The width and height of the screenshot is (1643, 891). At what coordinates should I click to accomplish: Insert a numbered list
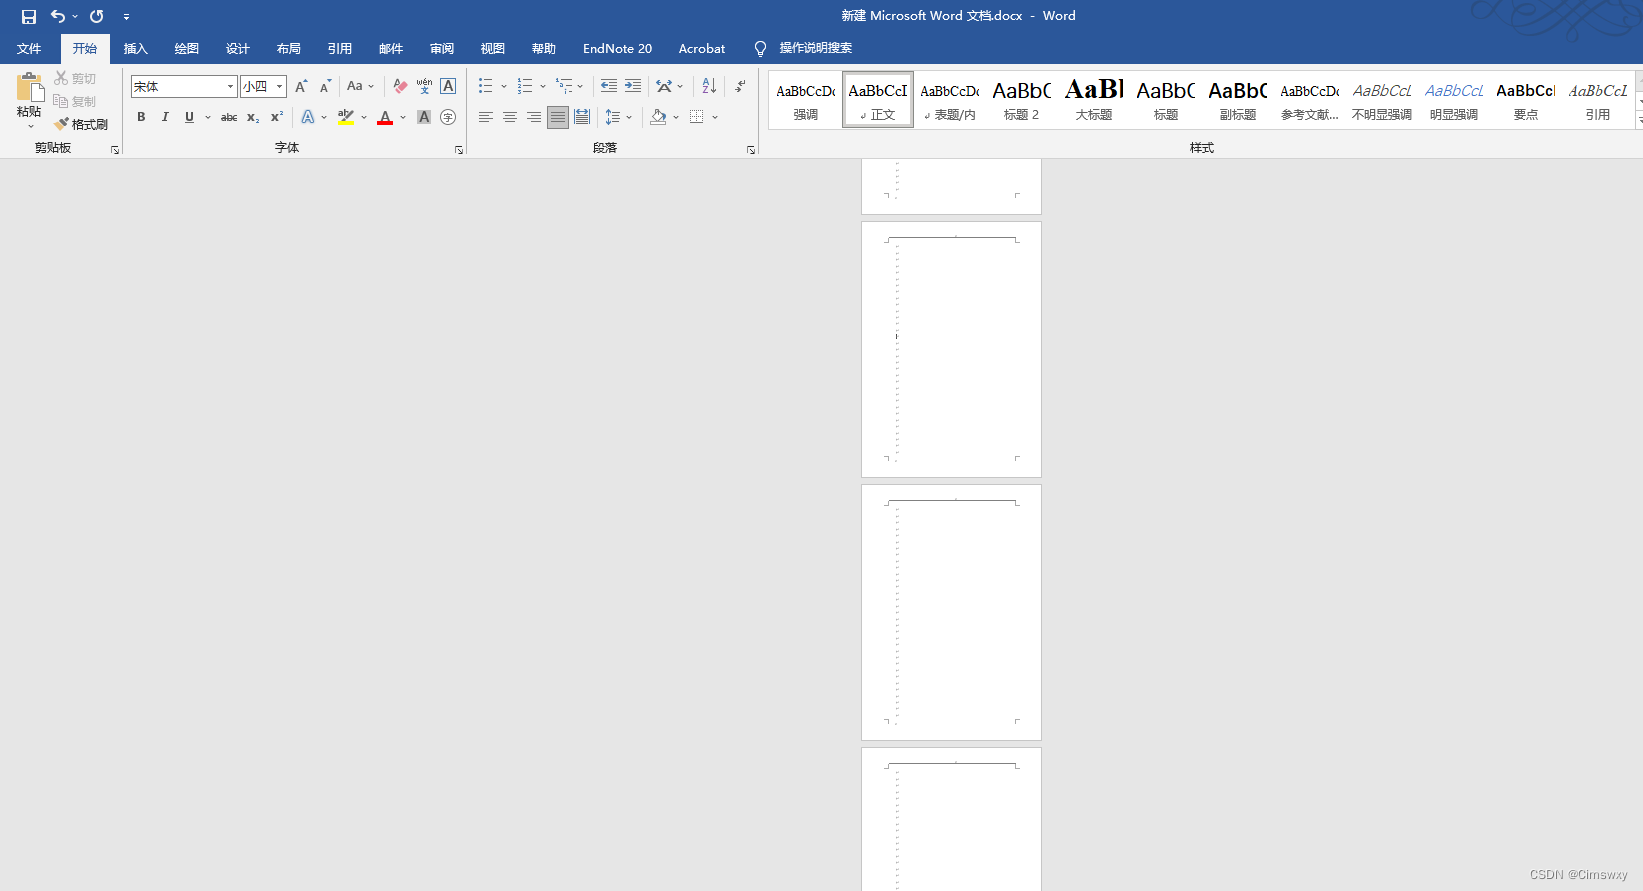525,87
